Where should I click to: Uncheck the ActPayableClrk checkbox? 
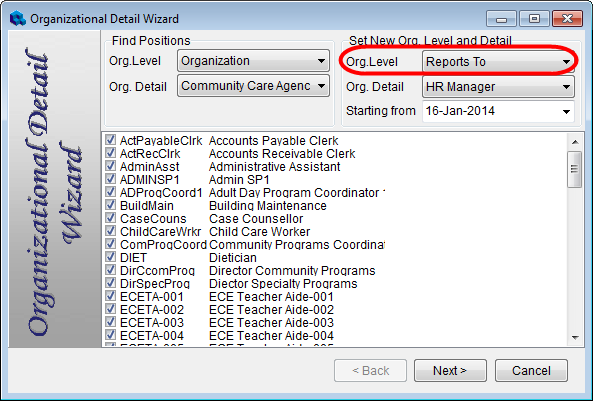(x=110, y=140)
